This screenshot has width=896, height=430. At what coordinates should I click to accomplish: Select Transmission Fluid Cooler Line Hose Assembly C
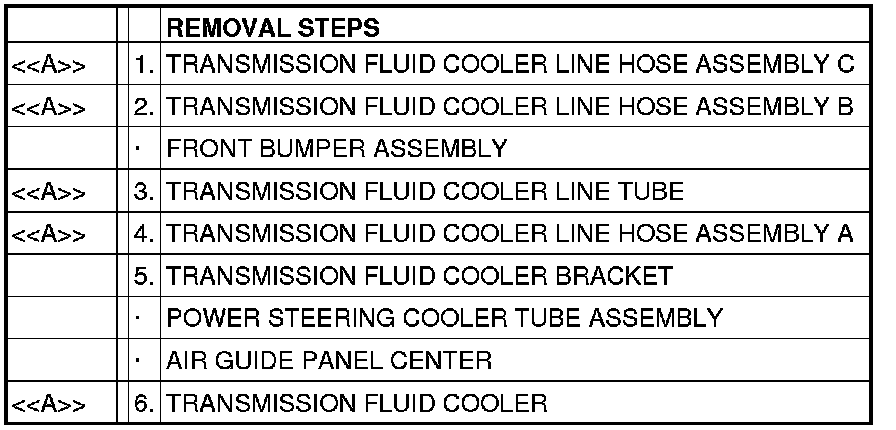[x=510, y=65]
